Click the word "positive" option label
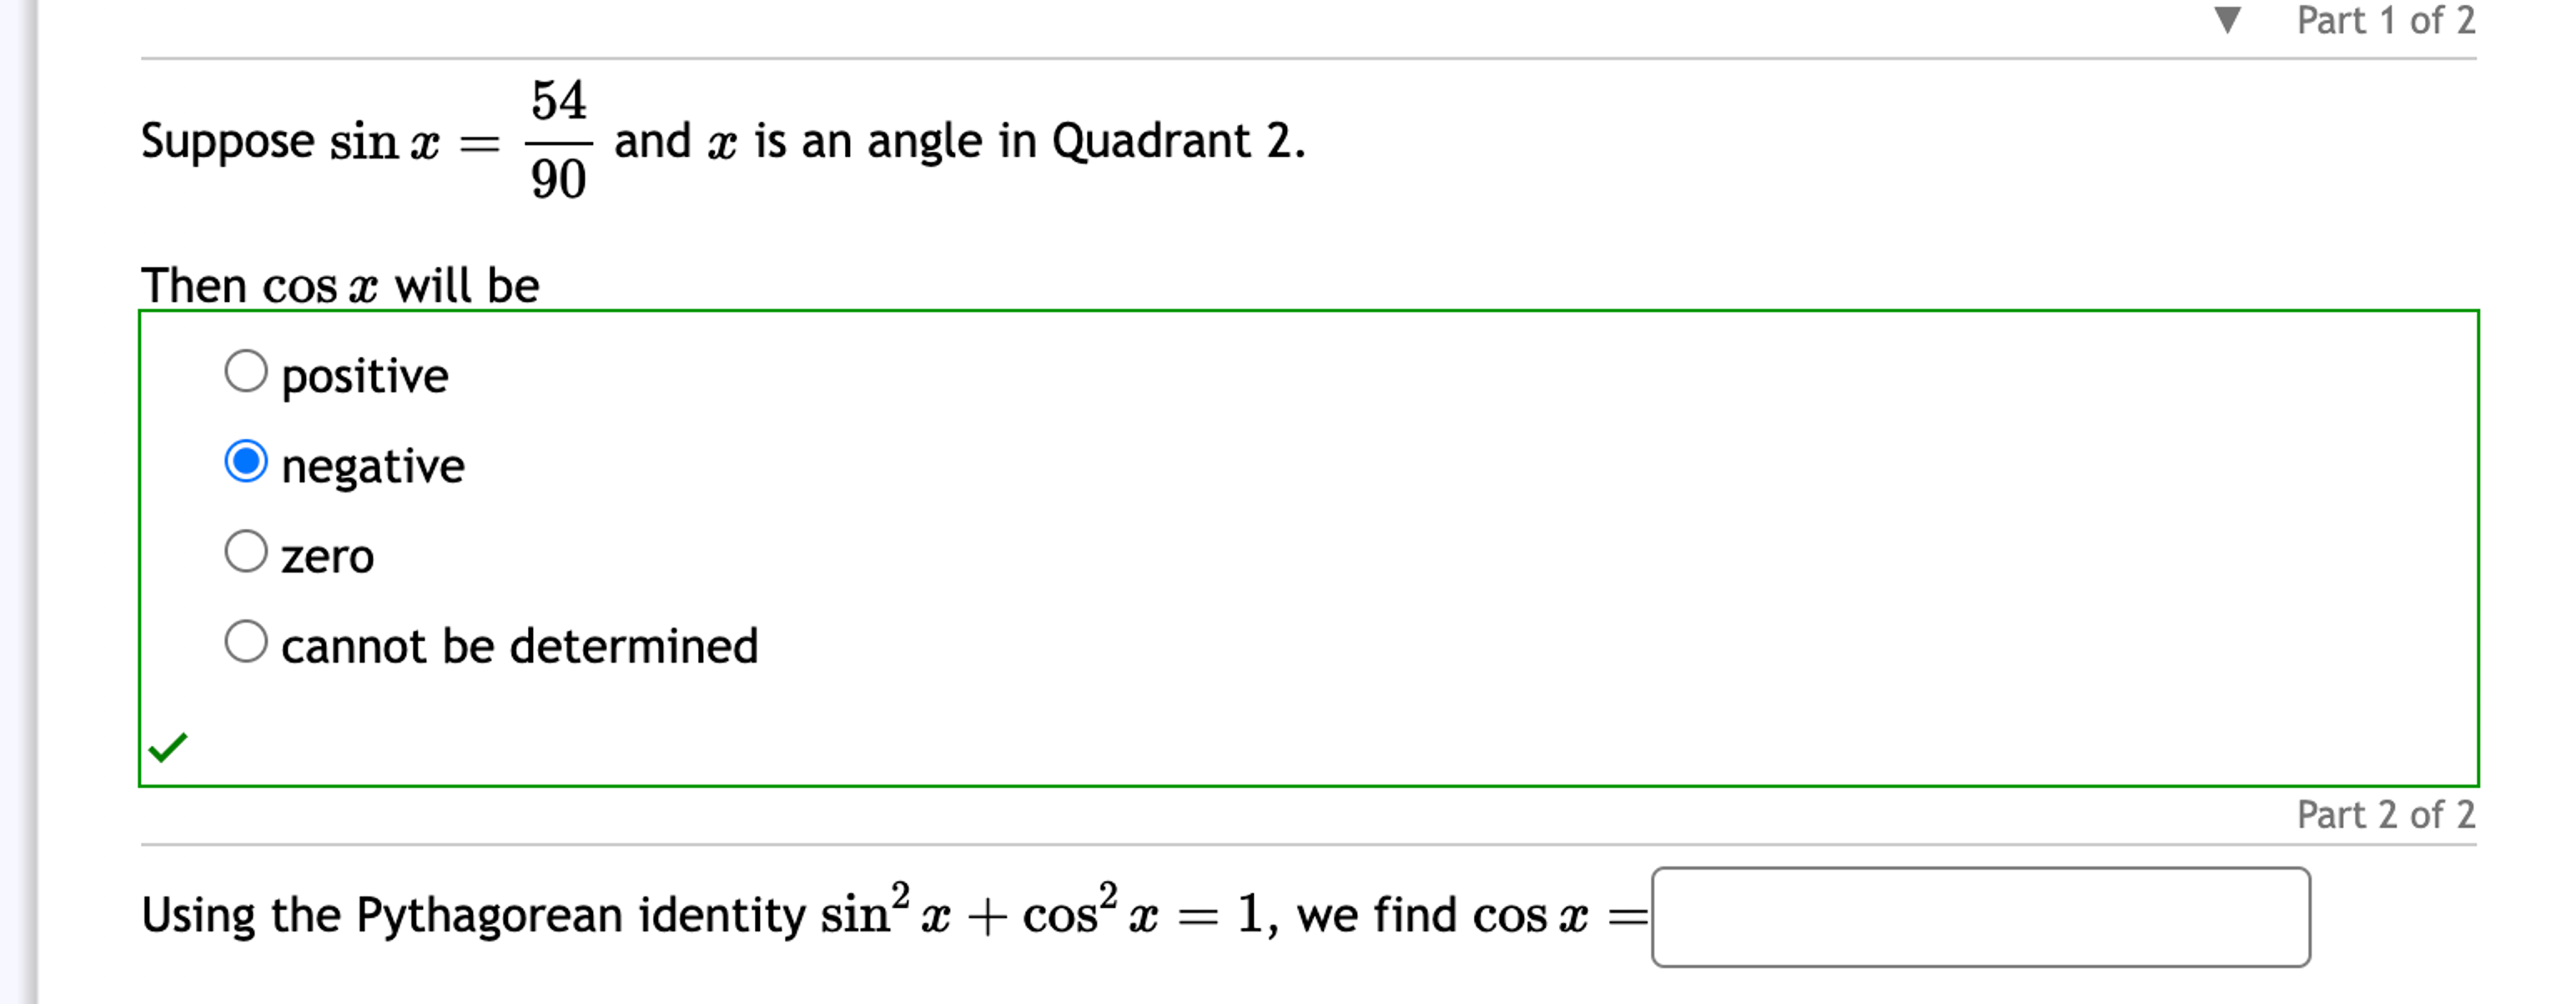2576x1004 pixels. [x=365, y=374]
